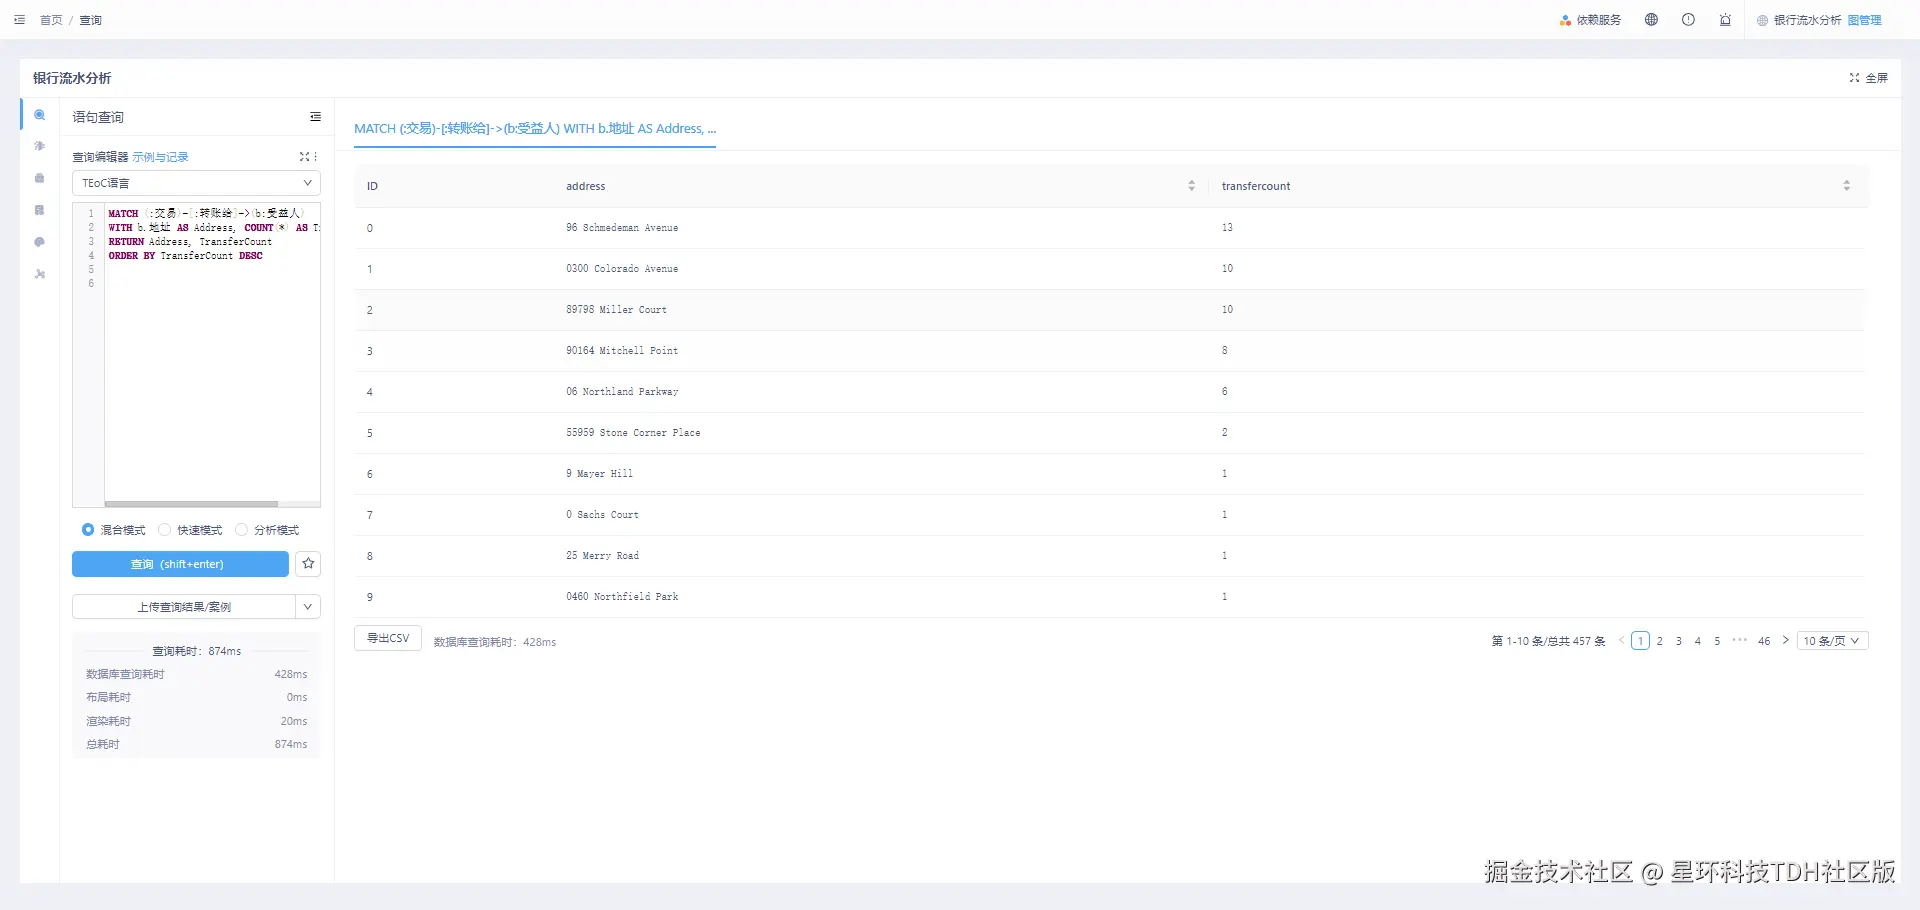Select 混合模式 radio option
Image resolution: width=1920 pixels, height=910 pixels.
(x=88, y=530)
